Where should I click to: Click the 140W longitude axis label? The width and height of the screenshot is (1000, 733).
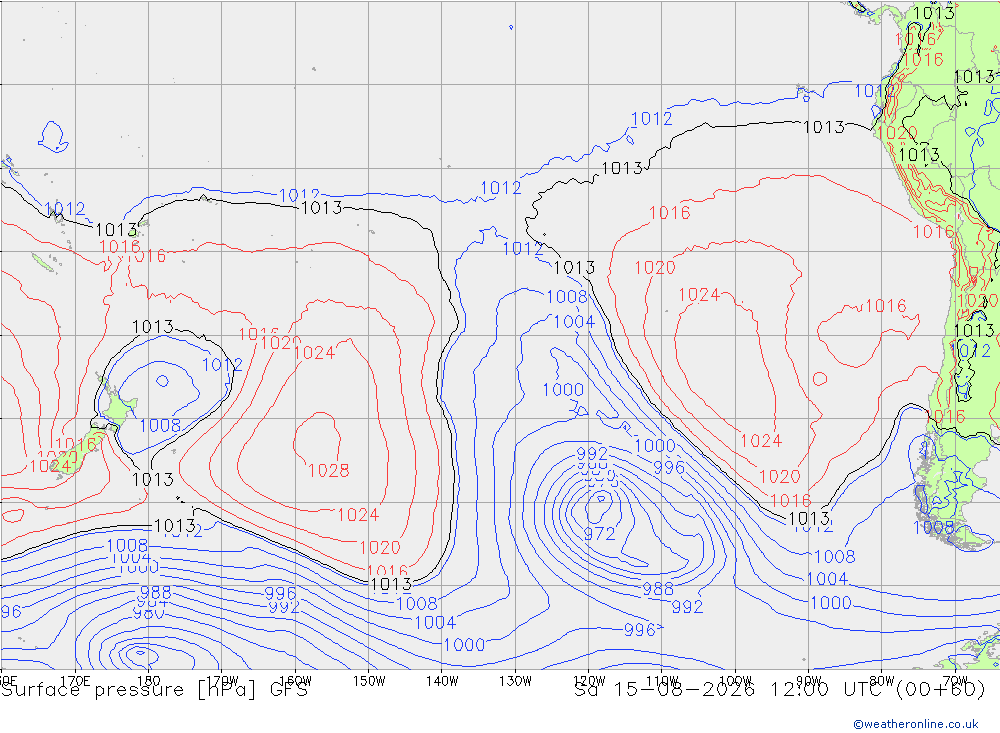tap(442, 681)
